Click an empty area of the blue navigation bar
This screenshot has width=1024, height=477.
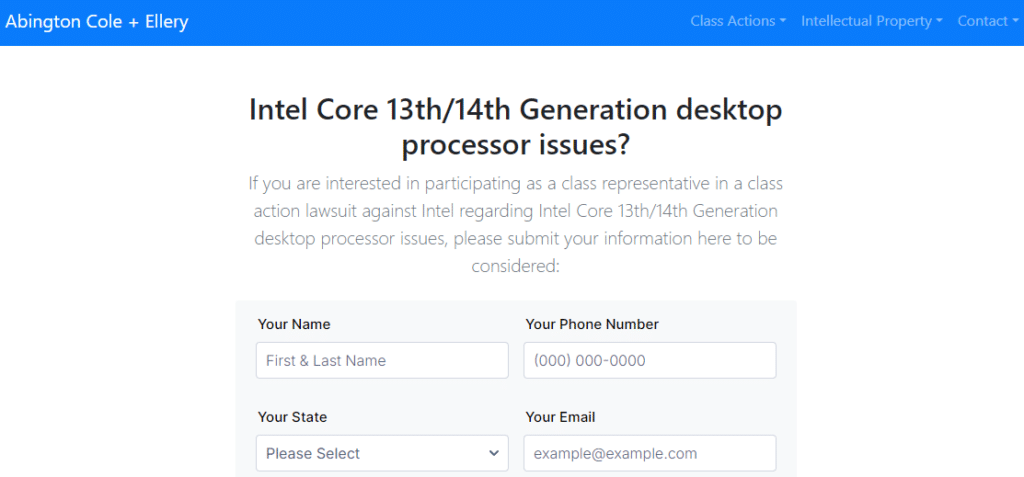(438, 22)
